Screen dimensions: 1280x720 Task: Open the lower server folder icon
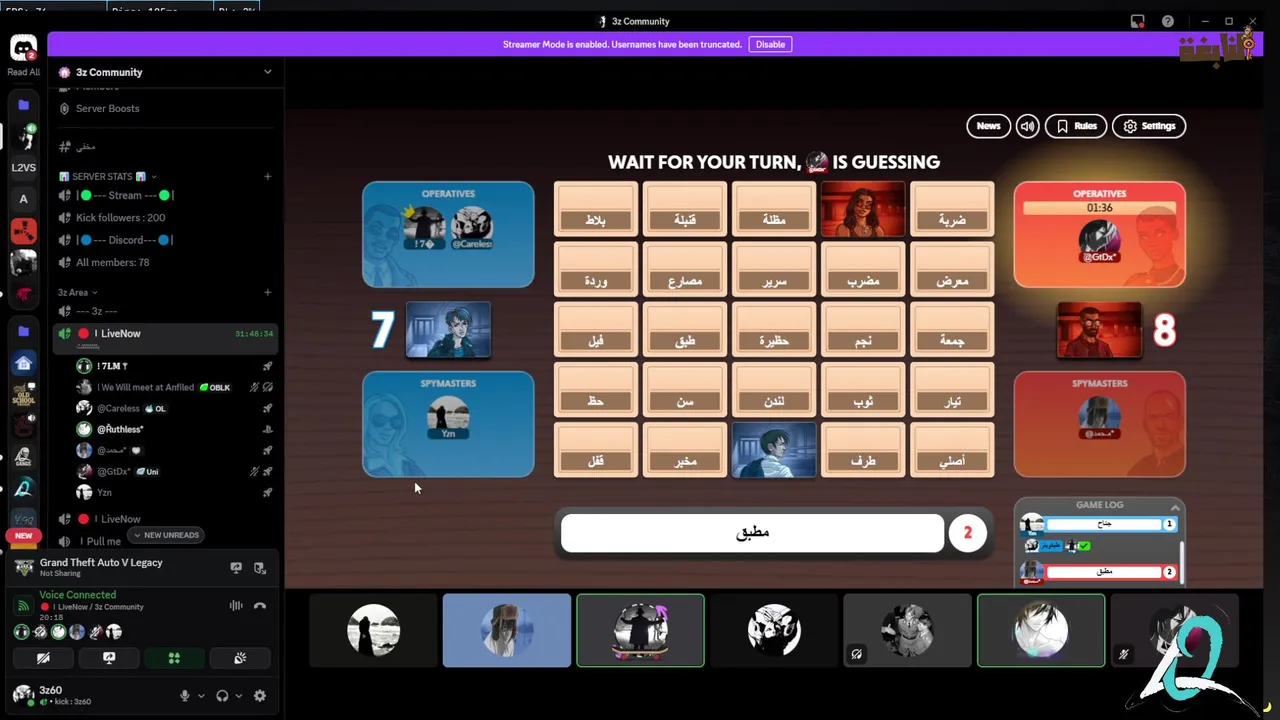pos(23,331)
